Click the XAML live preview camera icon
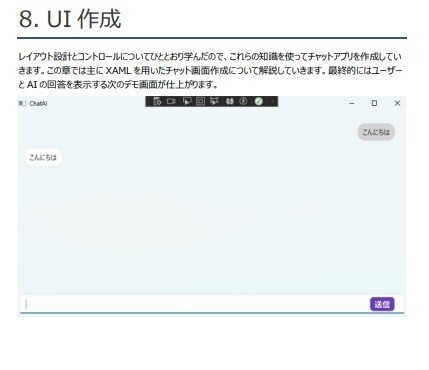 pos(171,101)
